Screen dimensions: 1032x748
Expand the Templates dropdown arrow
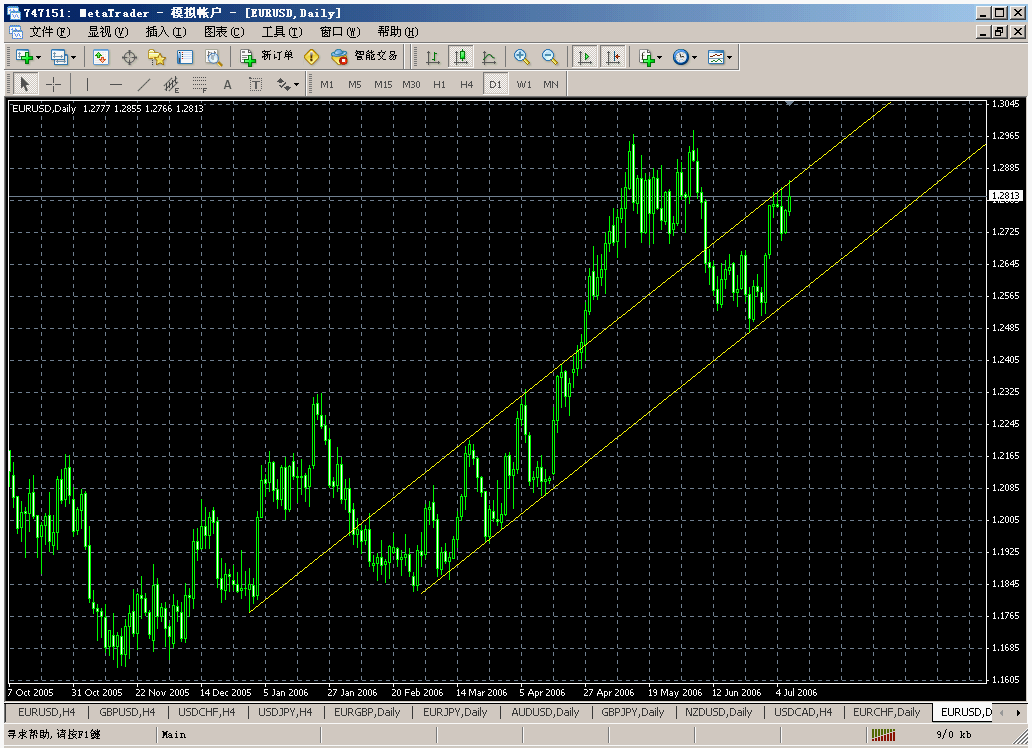click(729, 57)
